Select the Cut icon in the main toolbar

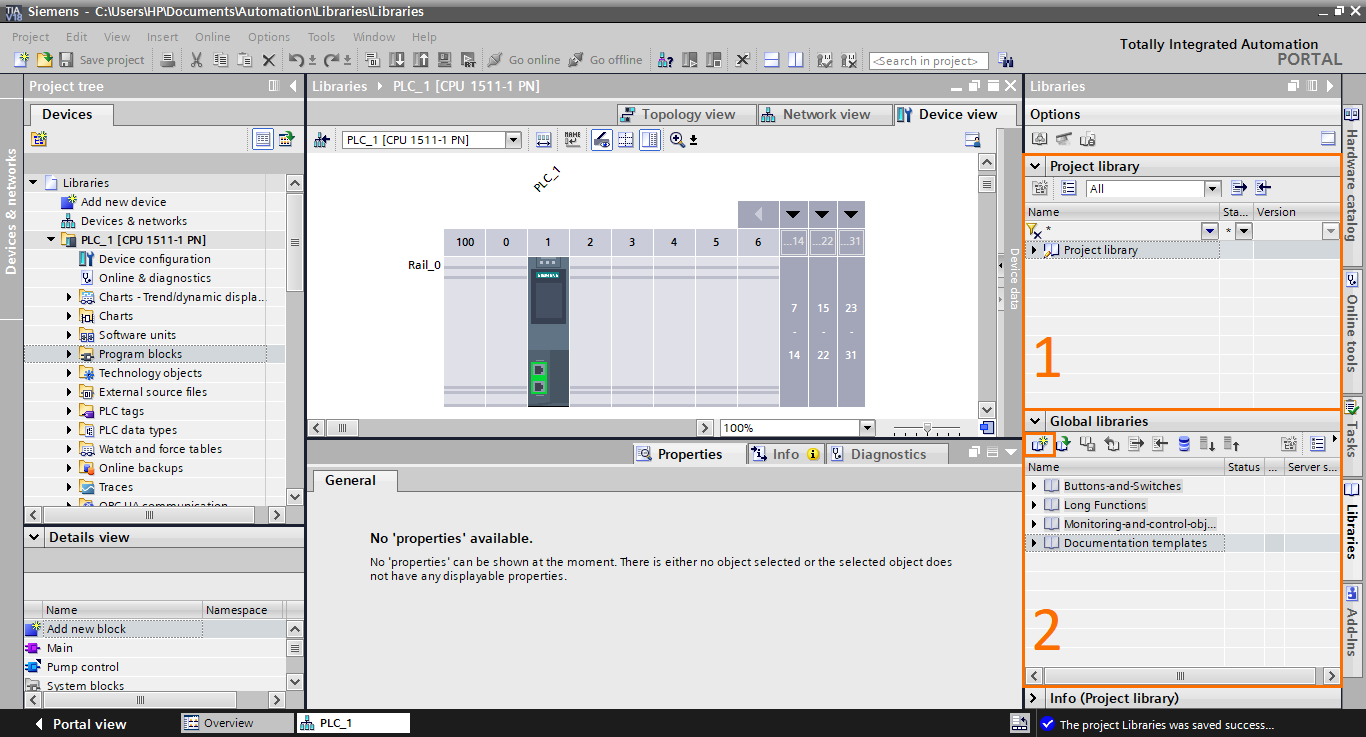pyautogui.click(x=196, y=60)
